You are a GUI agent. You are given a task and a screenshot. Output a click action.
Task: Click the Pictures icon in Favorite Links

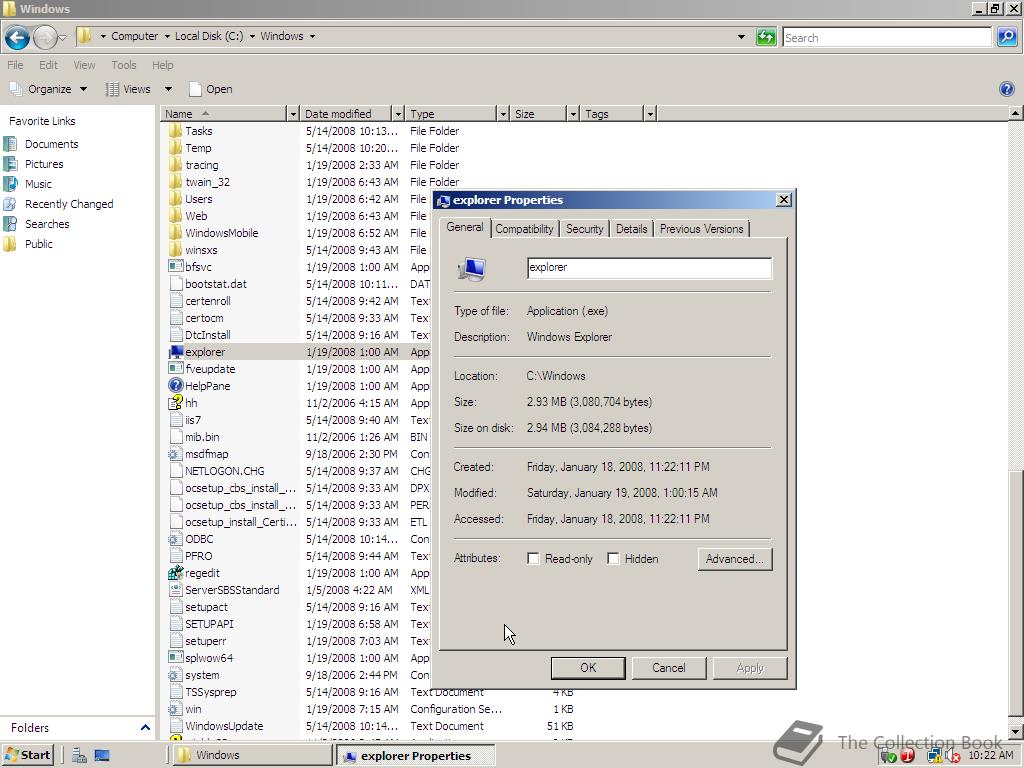[x=10, y=164]
